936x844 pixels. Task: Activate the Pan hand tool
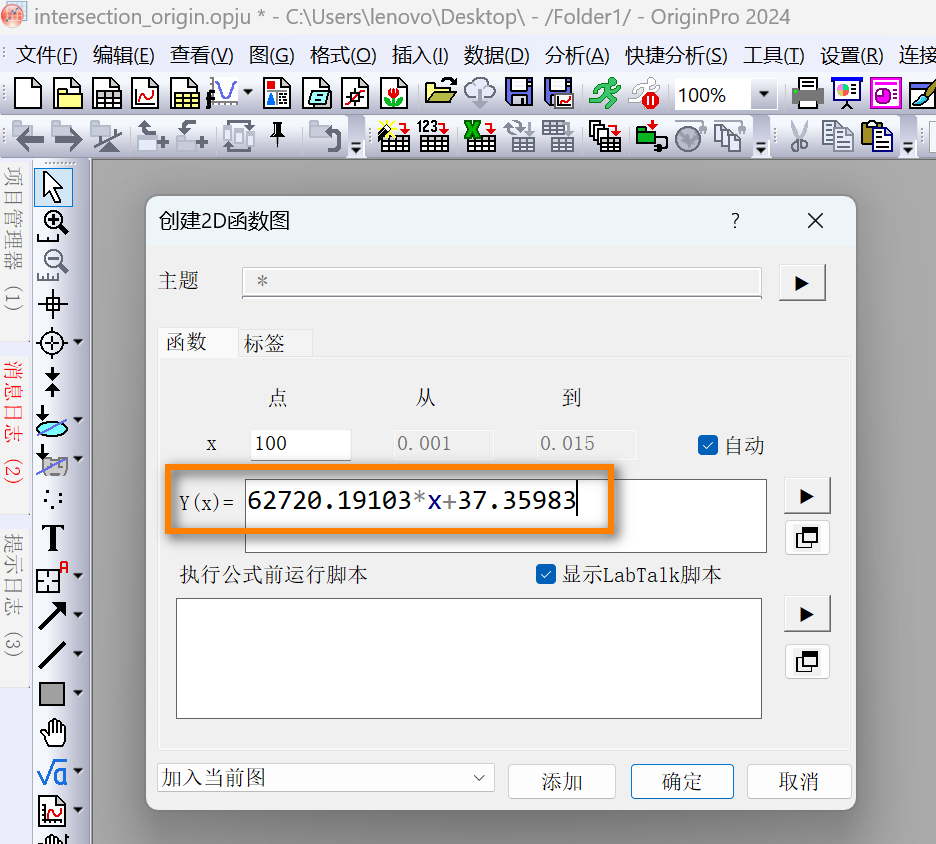coord(52,732)
